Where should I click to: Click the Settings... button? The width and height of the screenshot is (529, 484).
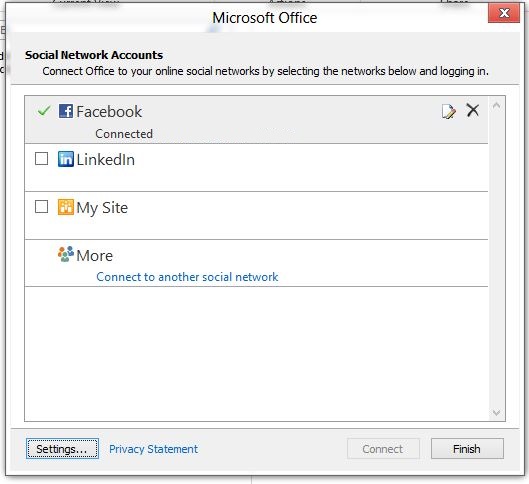click(x=62, y=449)
